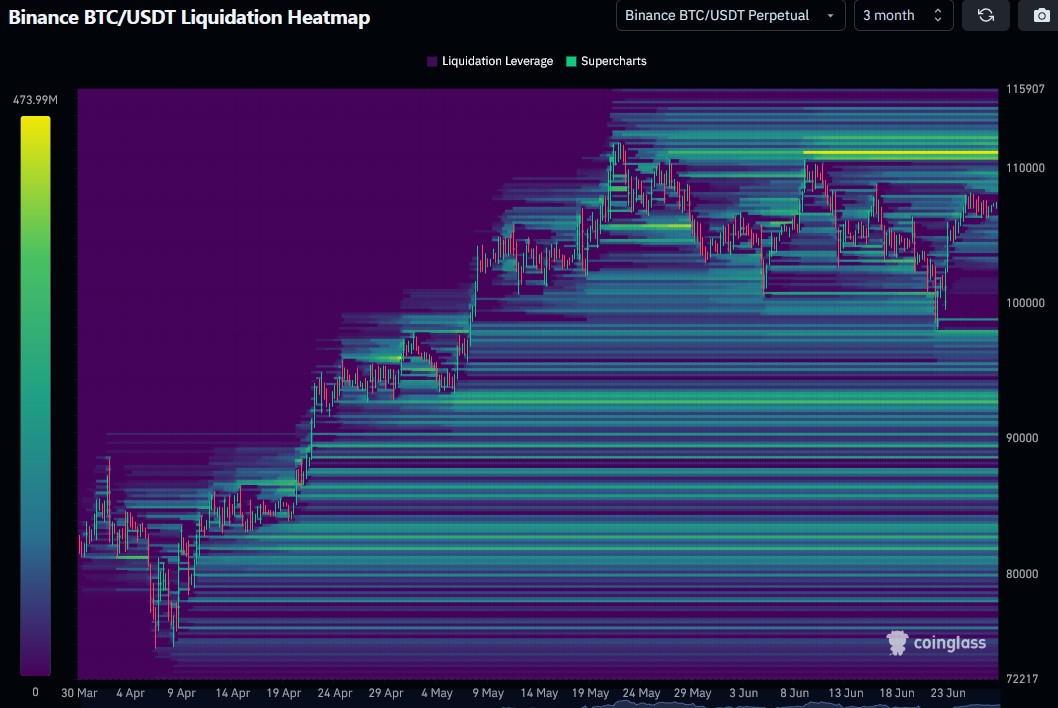Click the 9 Apr date axis label
1058x708 pixels.
(x=182, y=693)
